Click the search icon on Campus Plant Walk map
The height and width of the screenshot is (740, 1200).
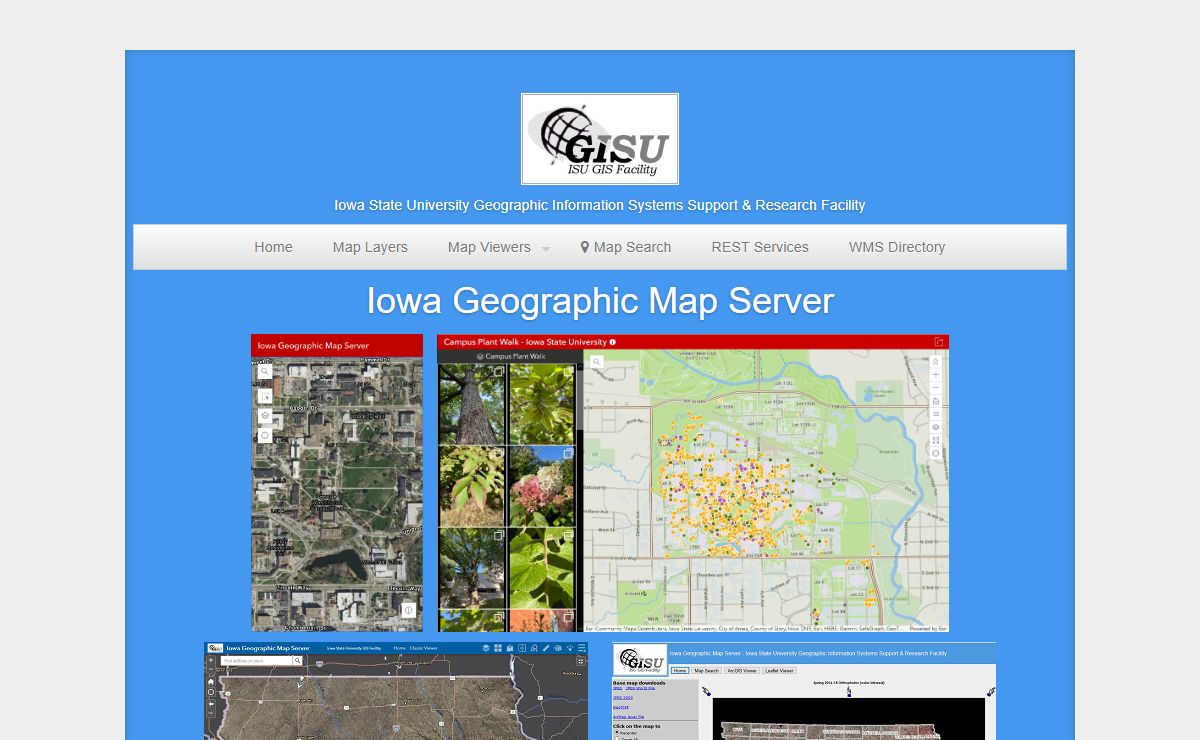[x=596, y=362]
